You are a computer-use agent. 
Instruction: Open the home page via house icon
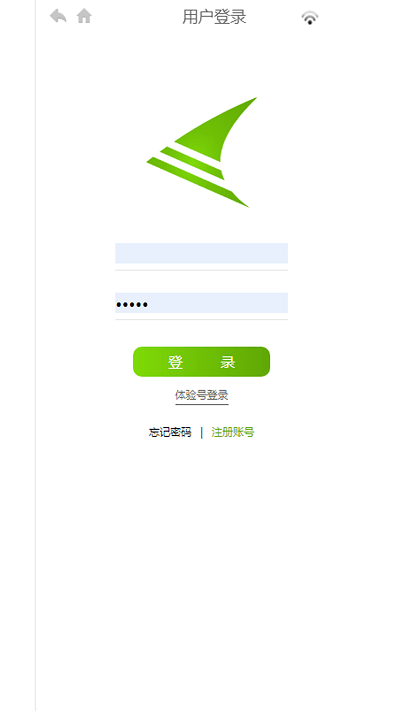(x=84, y=16)
